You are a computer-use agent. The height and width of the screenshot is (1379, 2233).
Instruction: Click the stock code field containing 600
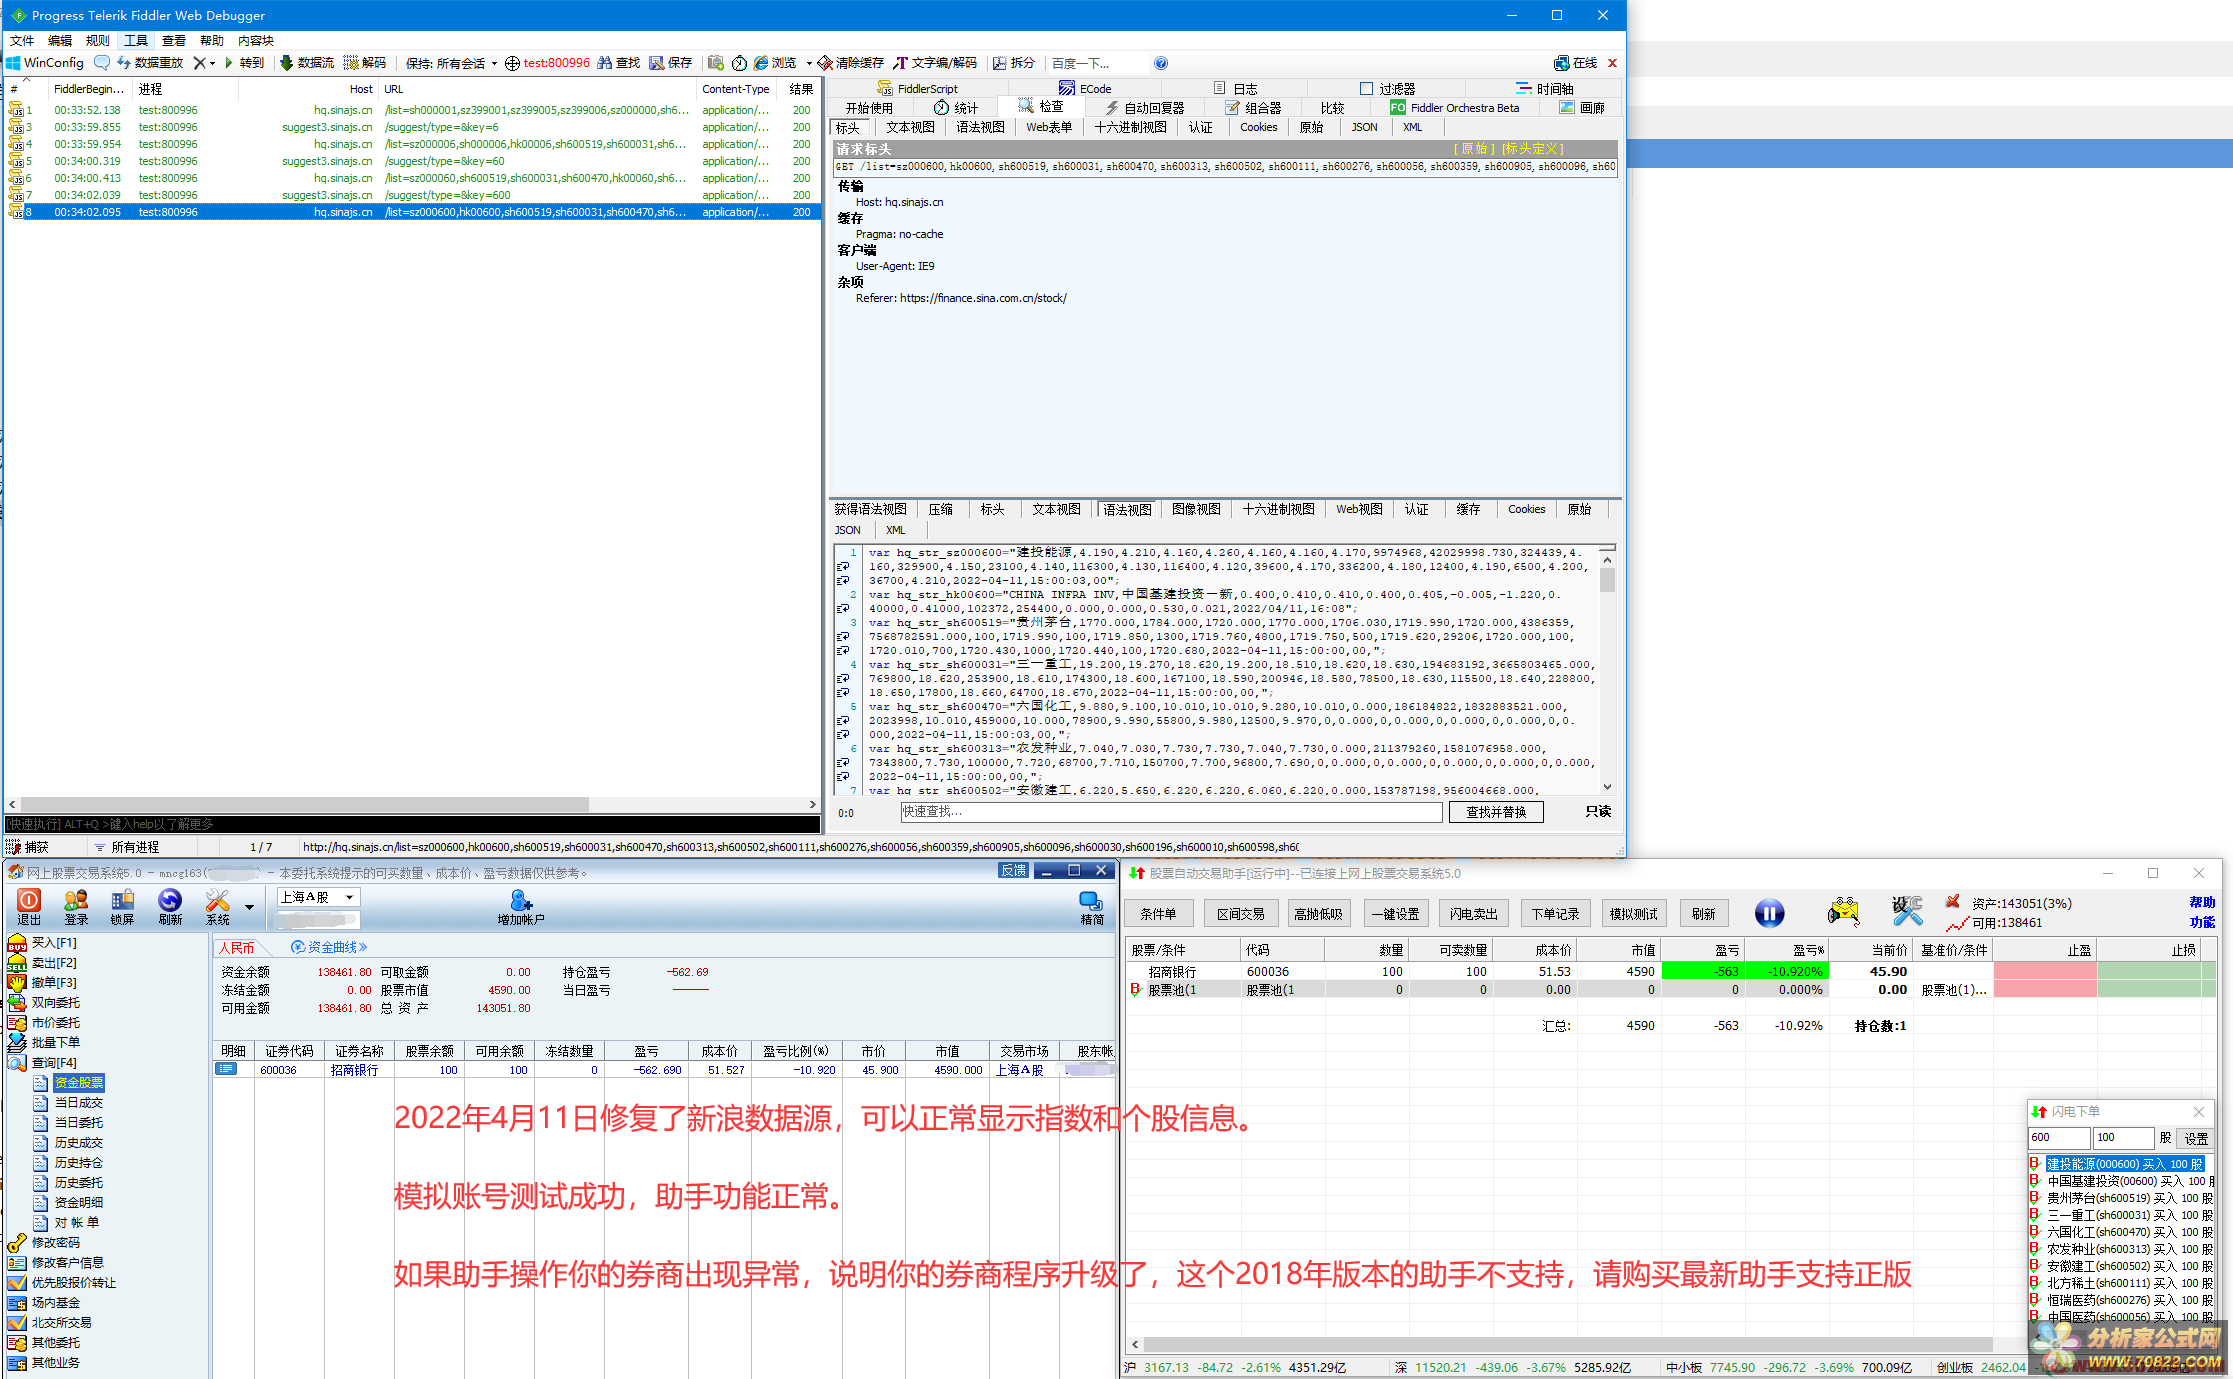(x=2058, y=1138)
